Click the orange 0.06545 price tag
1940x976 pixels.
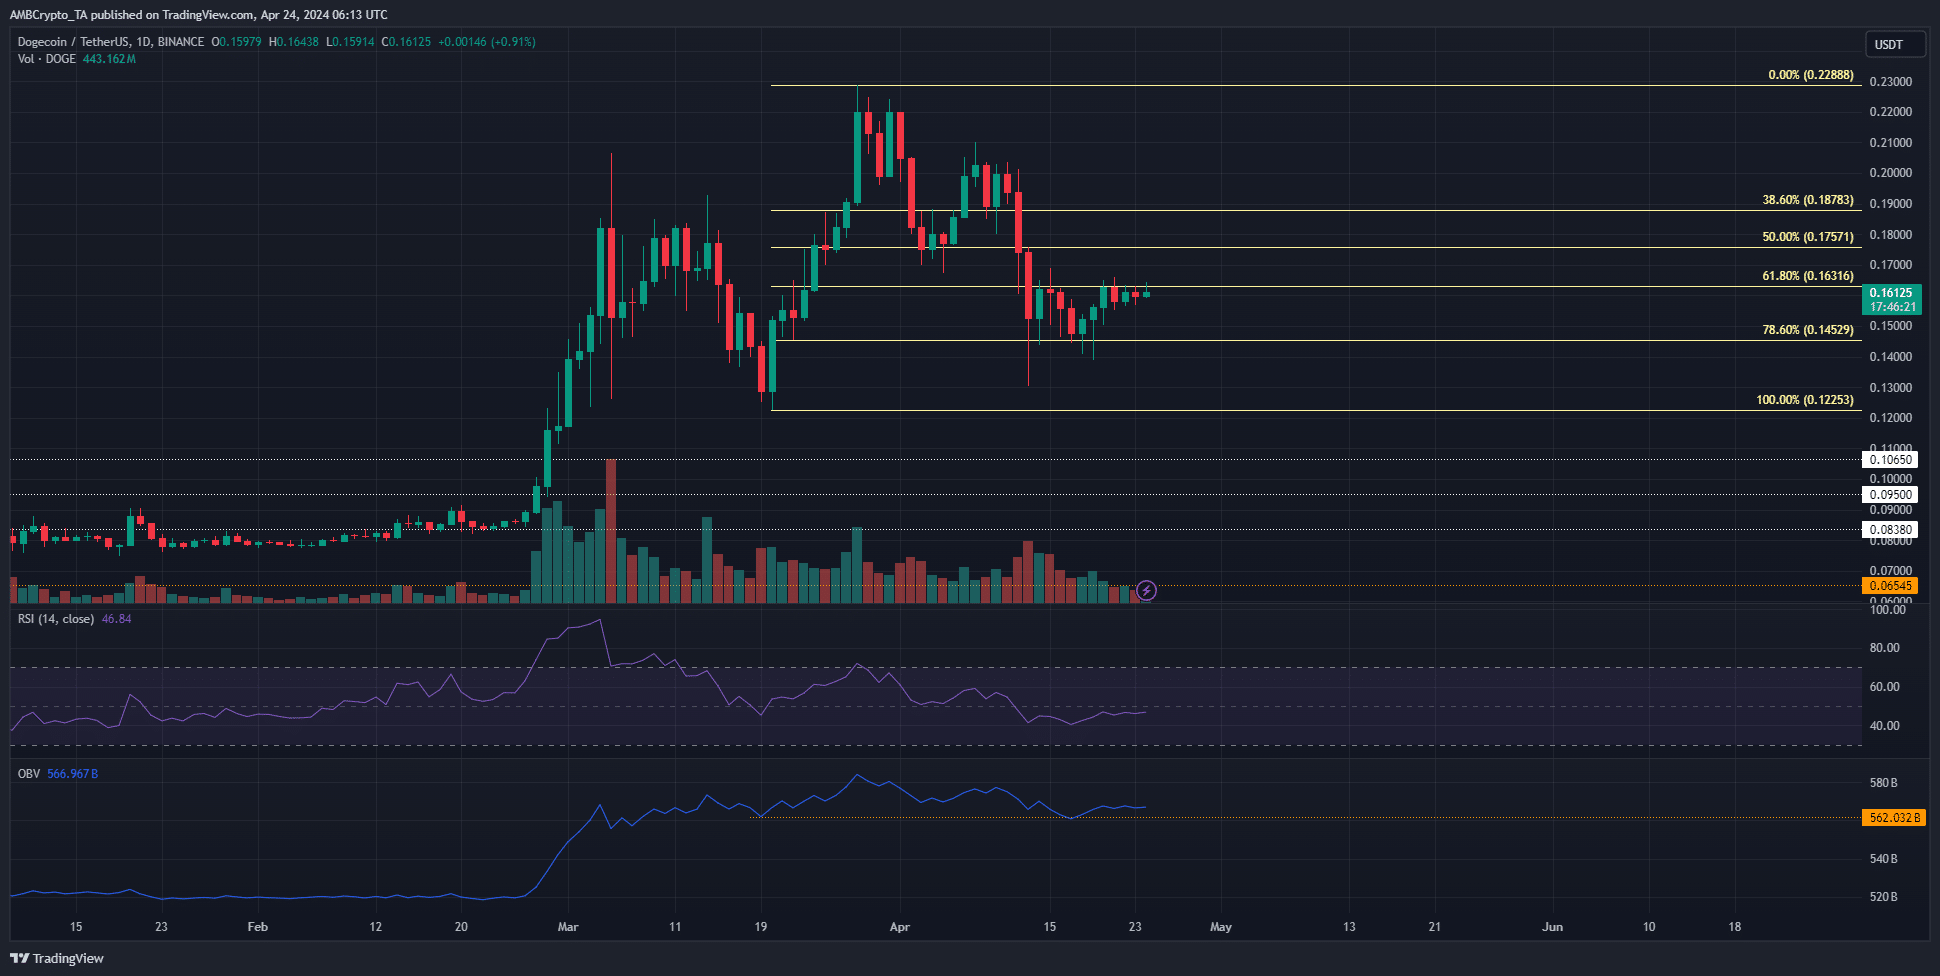pyautogui.click(x=1890, y=586)
